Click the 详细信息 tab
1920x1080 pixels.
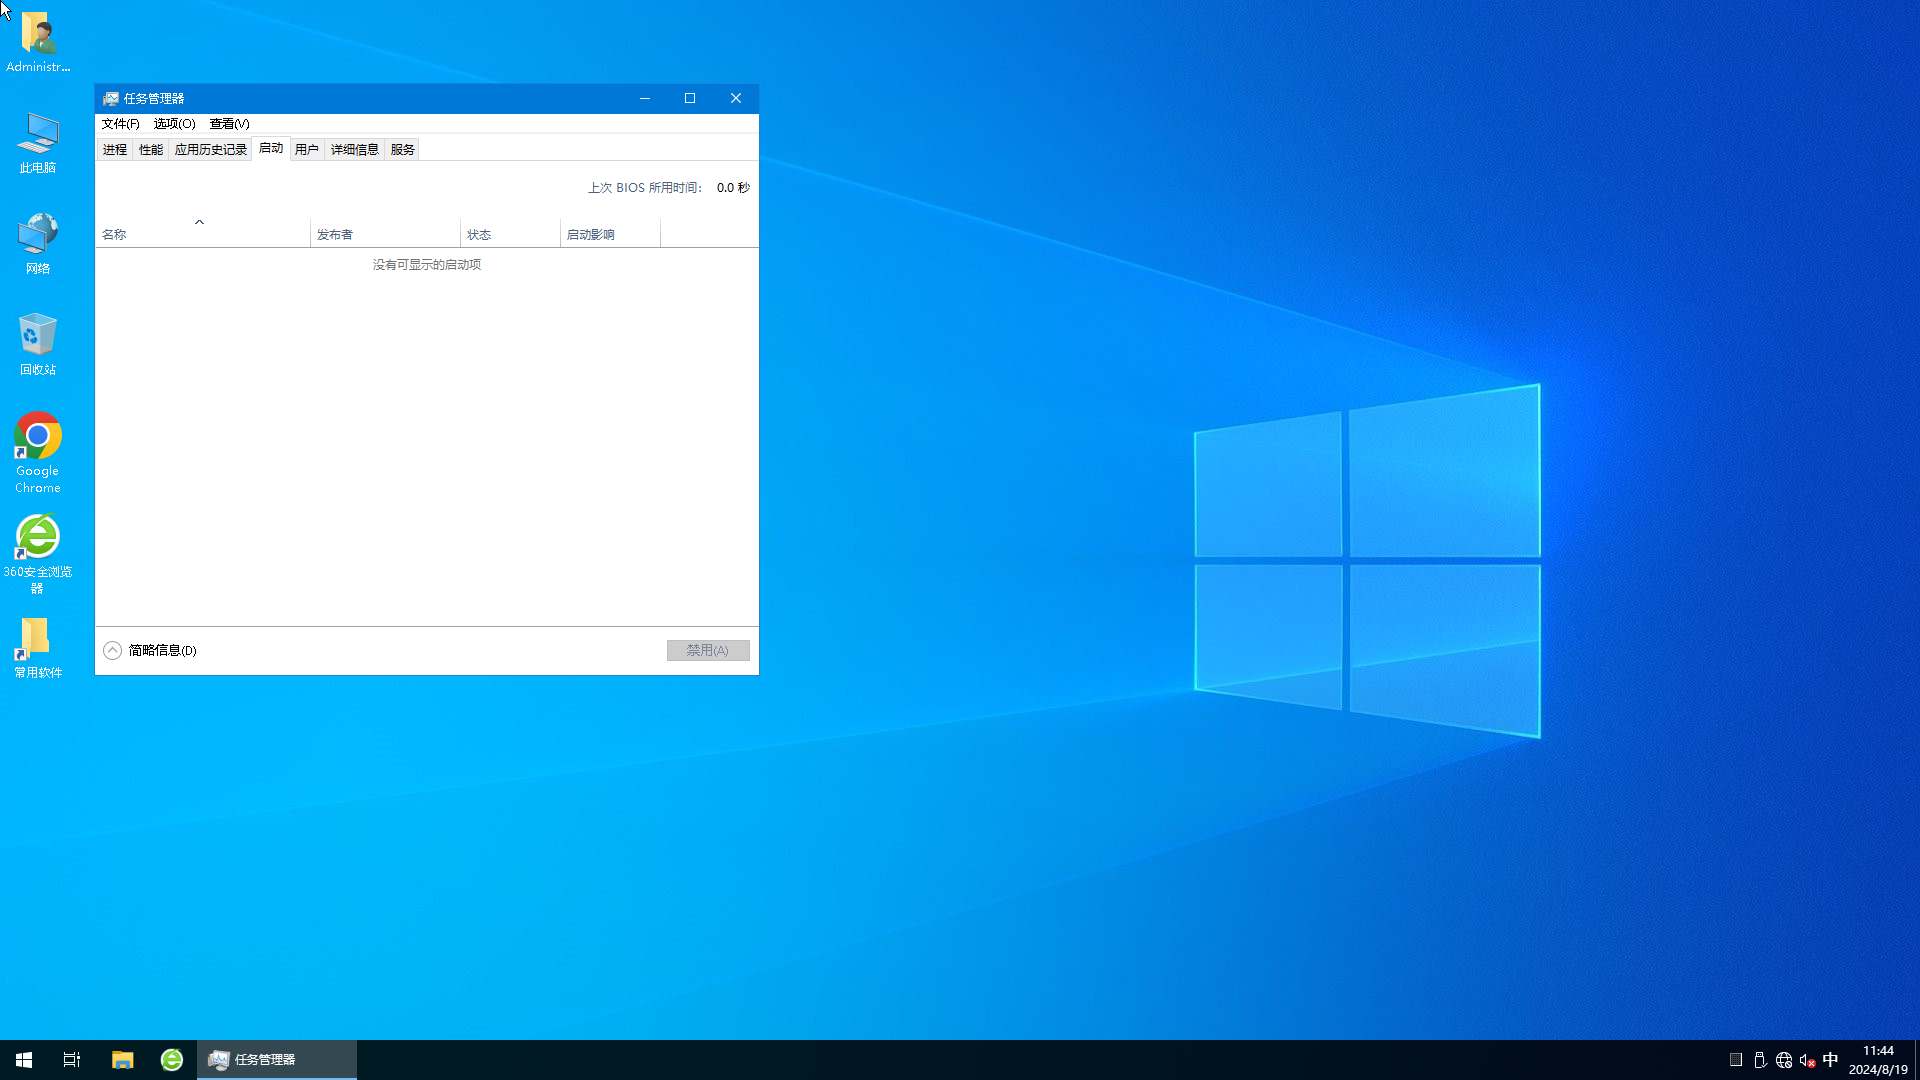point(353,149)
